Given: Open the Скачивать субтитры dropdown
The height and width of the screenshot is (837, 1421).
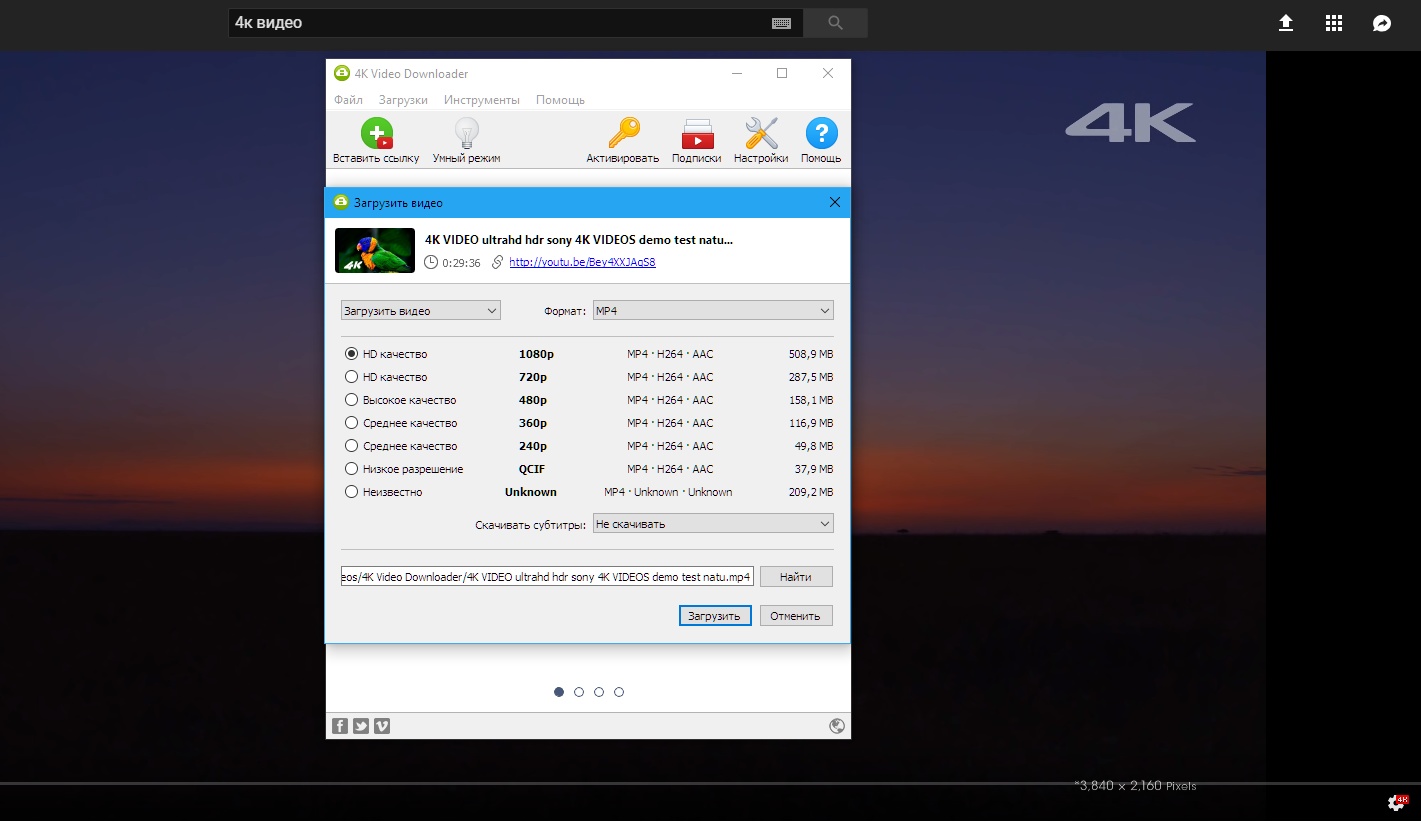Looking at the screenshot, I should pyautogui.click(x=712, y=523).
